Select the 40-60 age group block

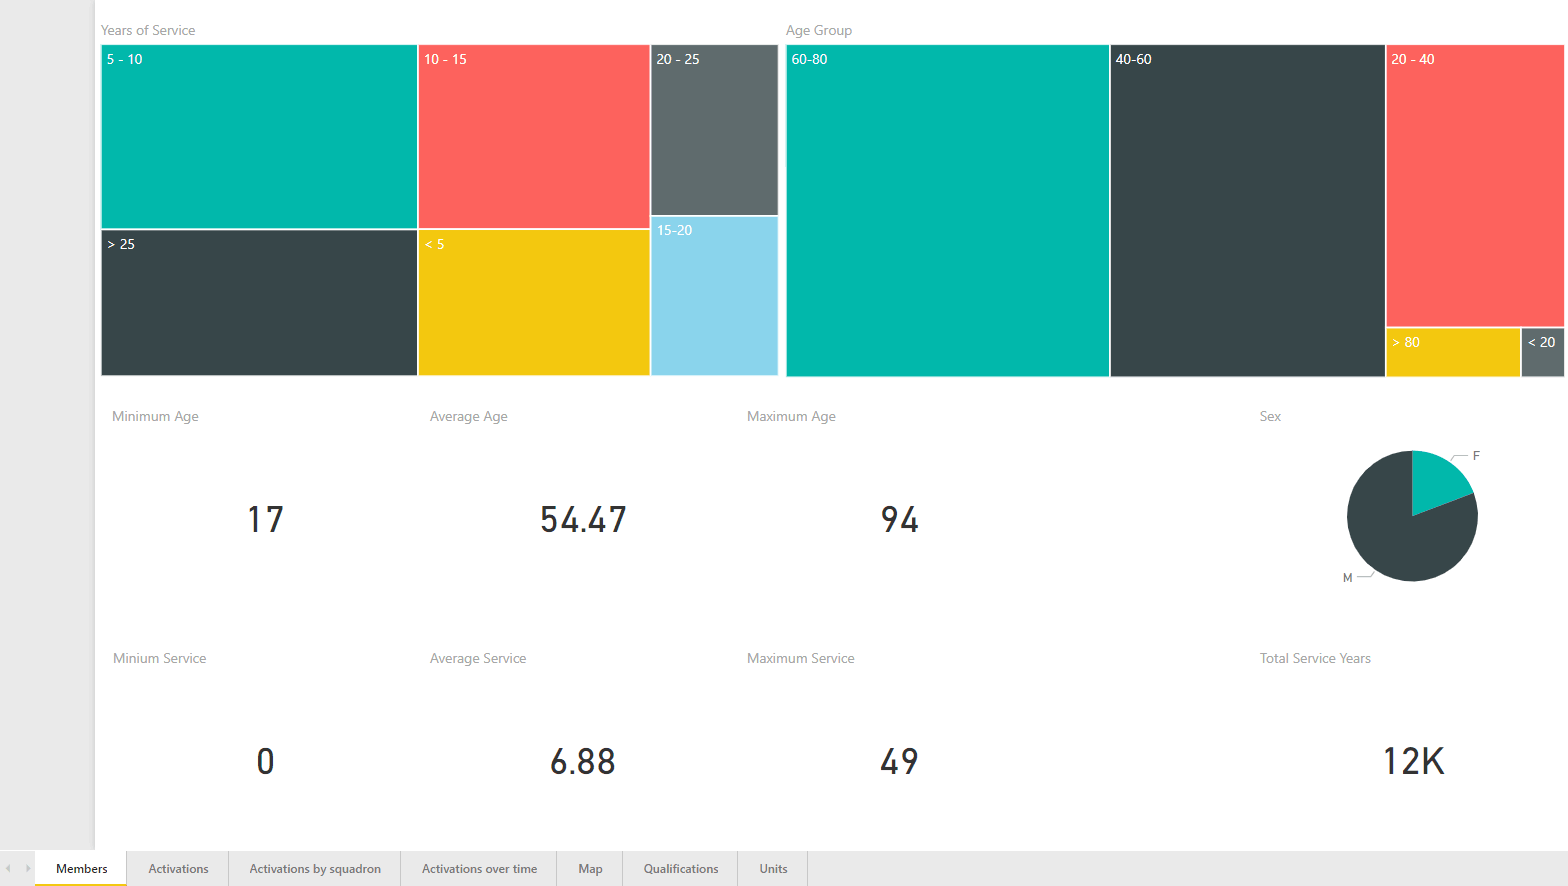1247,210
